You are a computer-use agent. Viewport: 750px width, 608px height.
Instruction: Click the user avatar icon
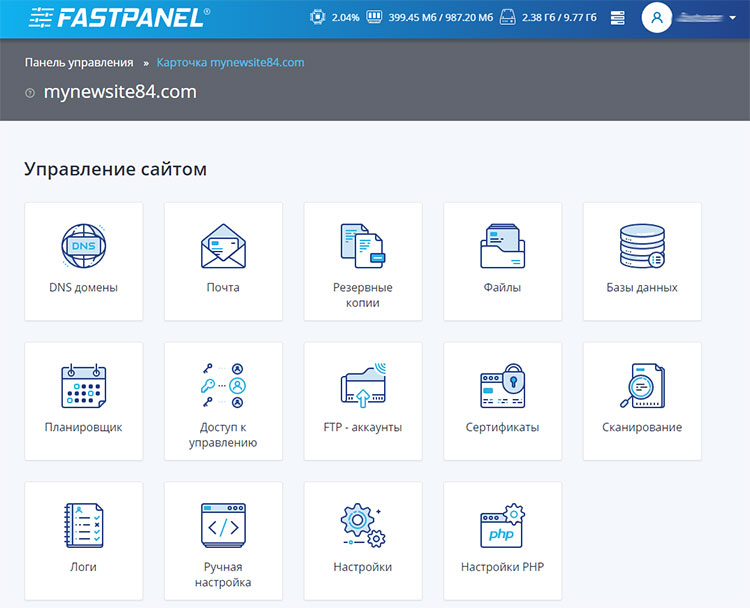point(656,18)
